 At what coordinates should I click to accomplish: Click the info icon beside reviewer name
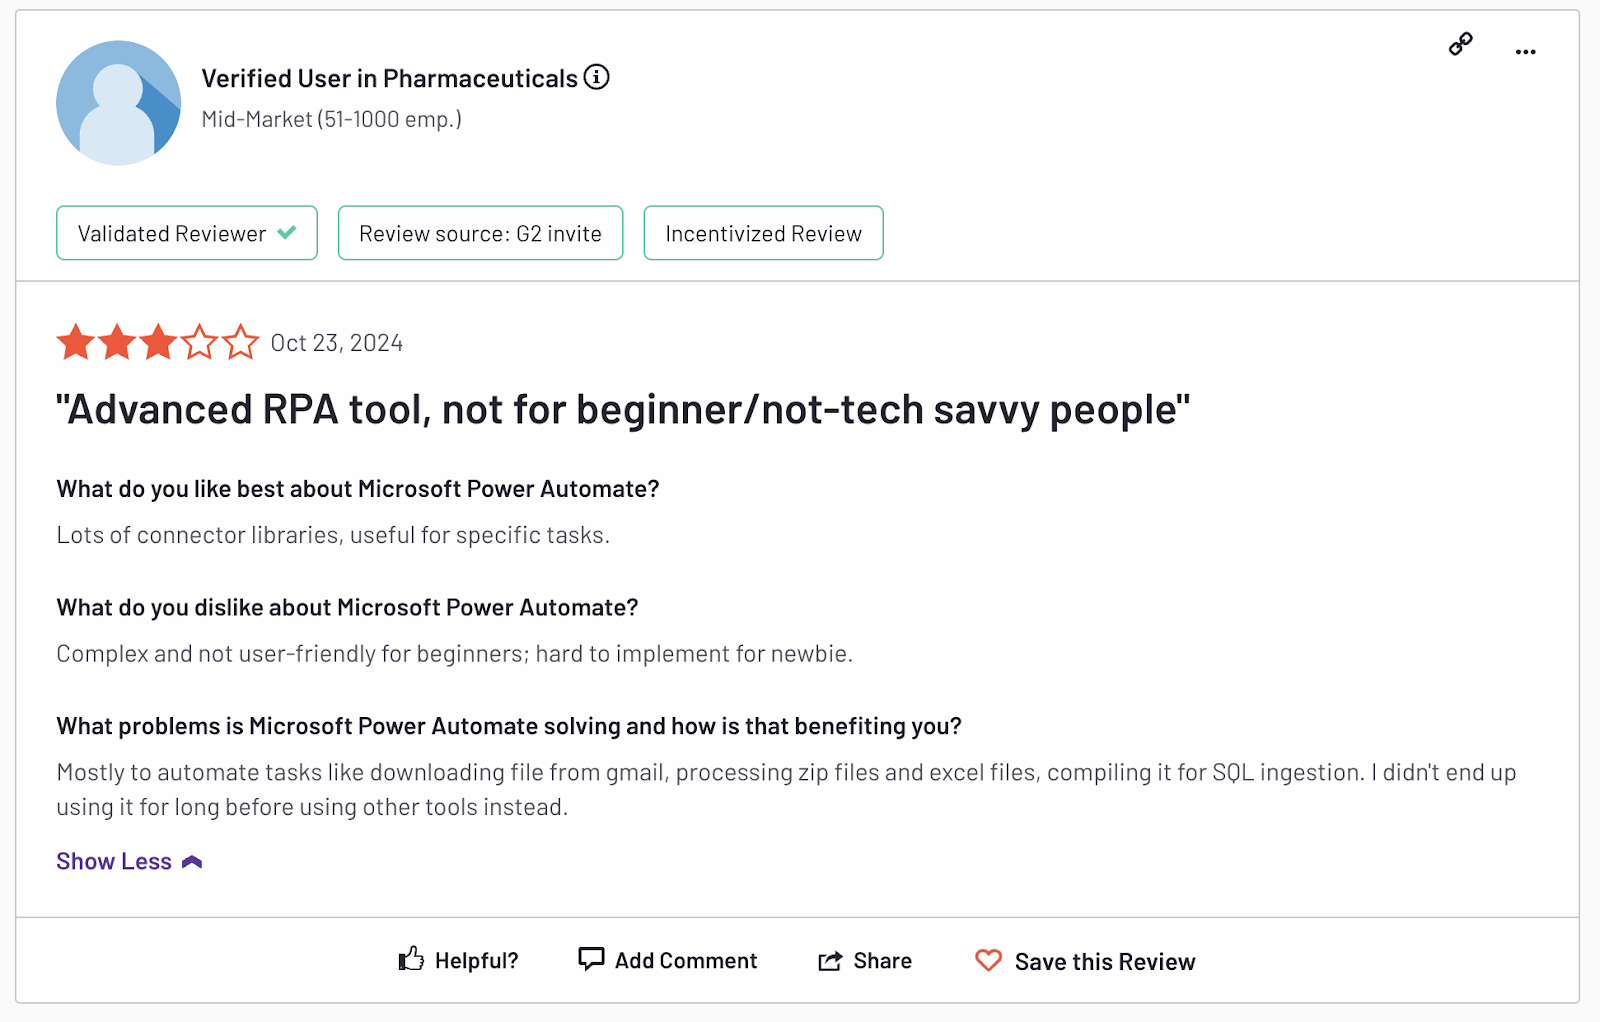pyautogui.click(x=596, y=77)
